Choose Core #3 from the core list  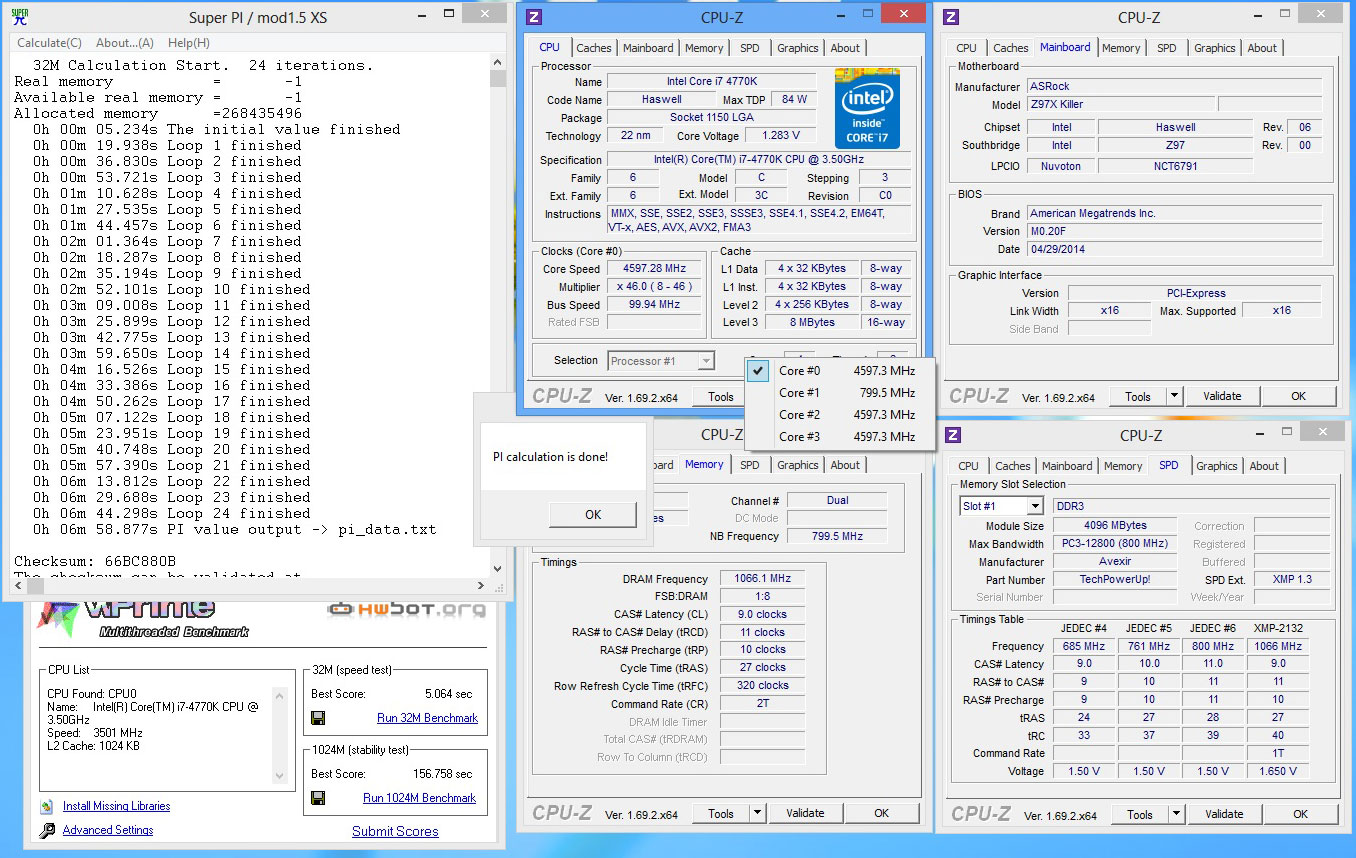pos(840,437)
